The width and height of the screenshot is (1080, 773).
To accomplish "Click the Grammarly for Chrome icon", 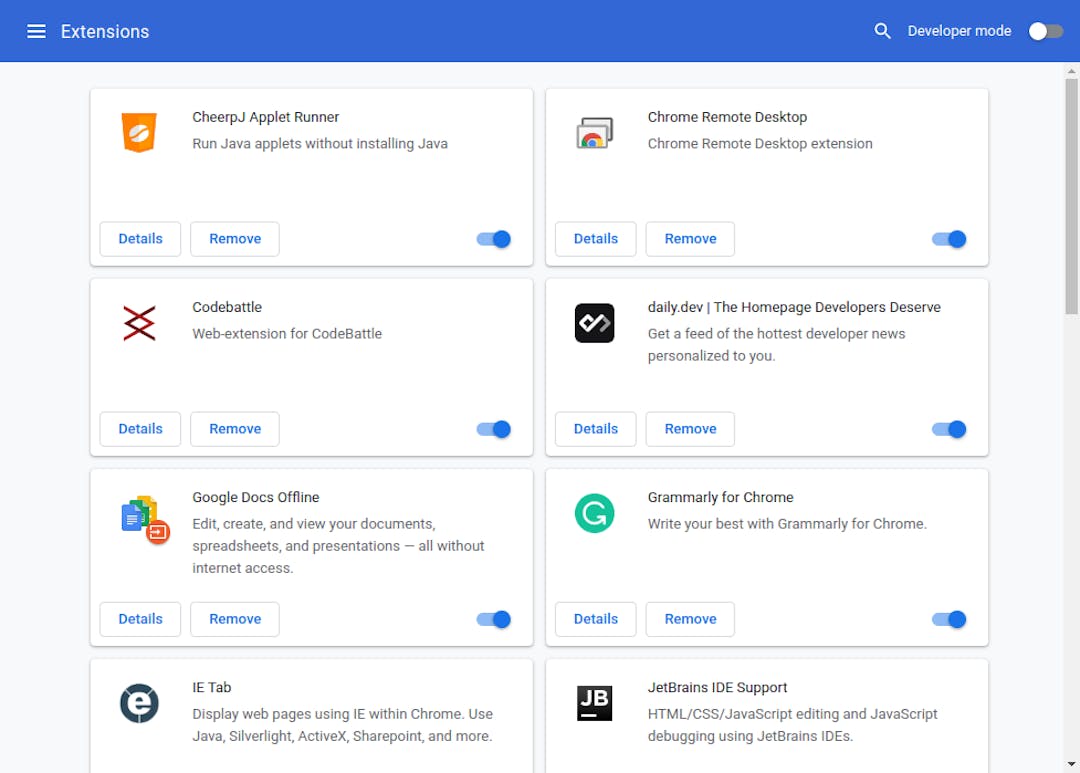I will click(594, 513).
